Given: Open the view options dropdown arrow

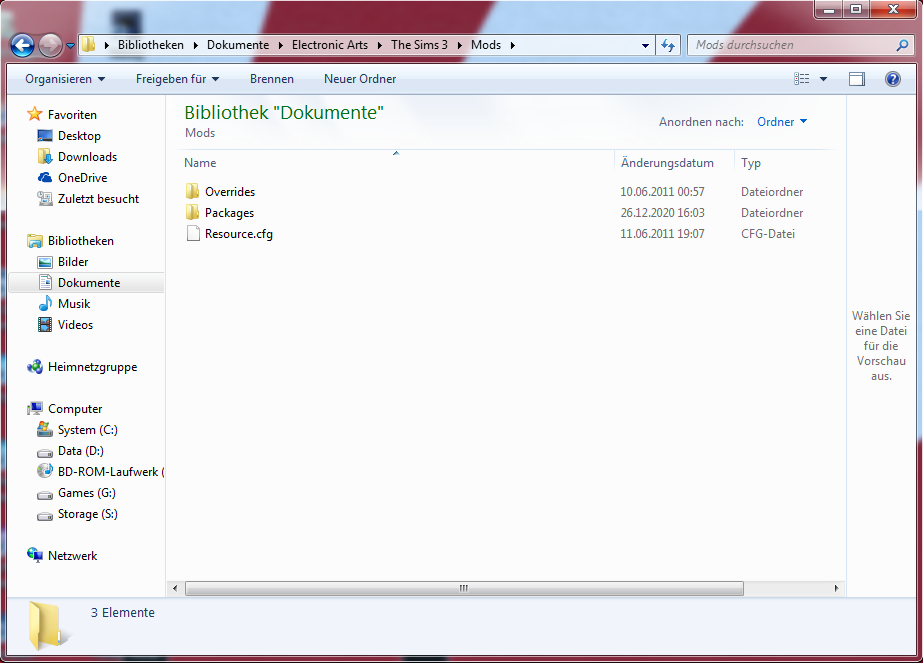Looking at the screenshot, I should pos(824,79).
